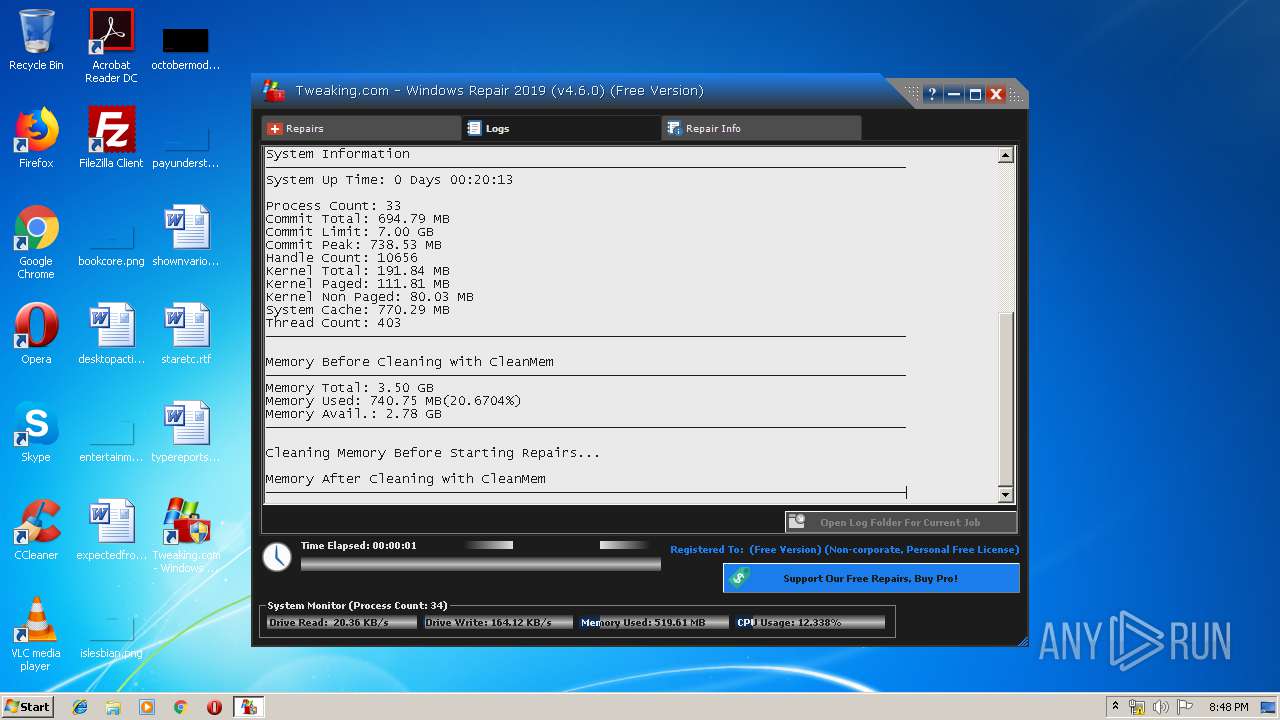Select the Google Chrome desktop icon
Screen dimensions: 1280x720
(x=36, y=242)
